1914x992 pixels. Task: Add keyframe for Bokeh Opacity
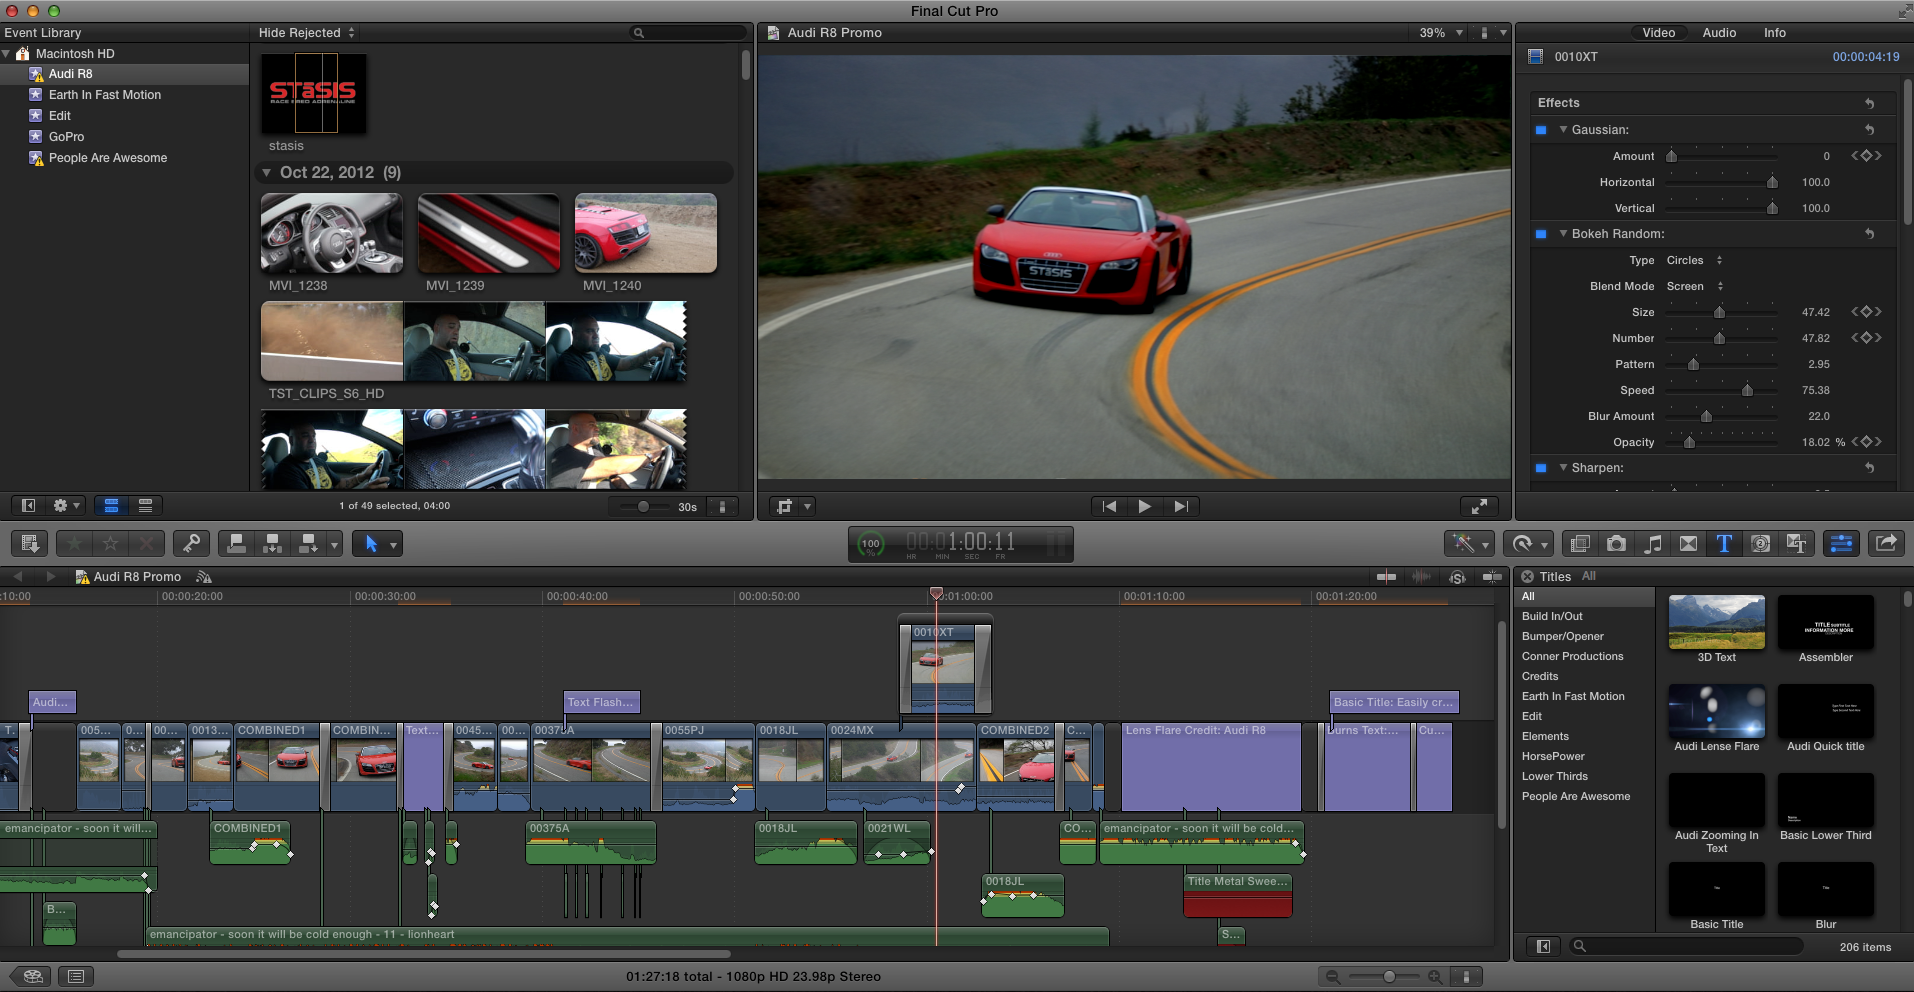(x=1866, y=442)
